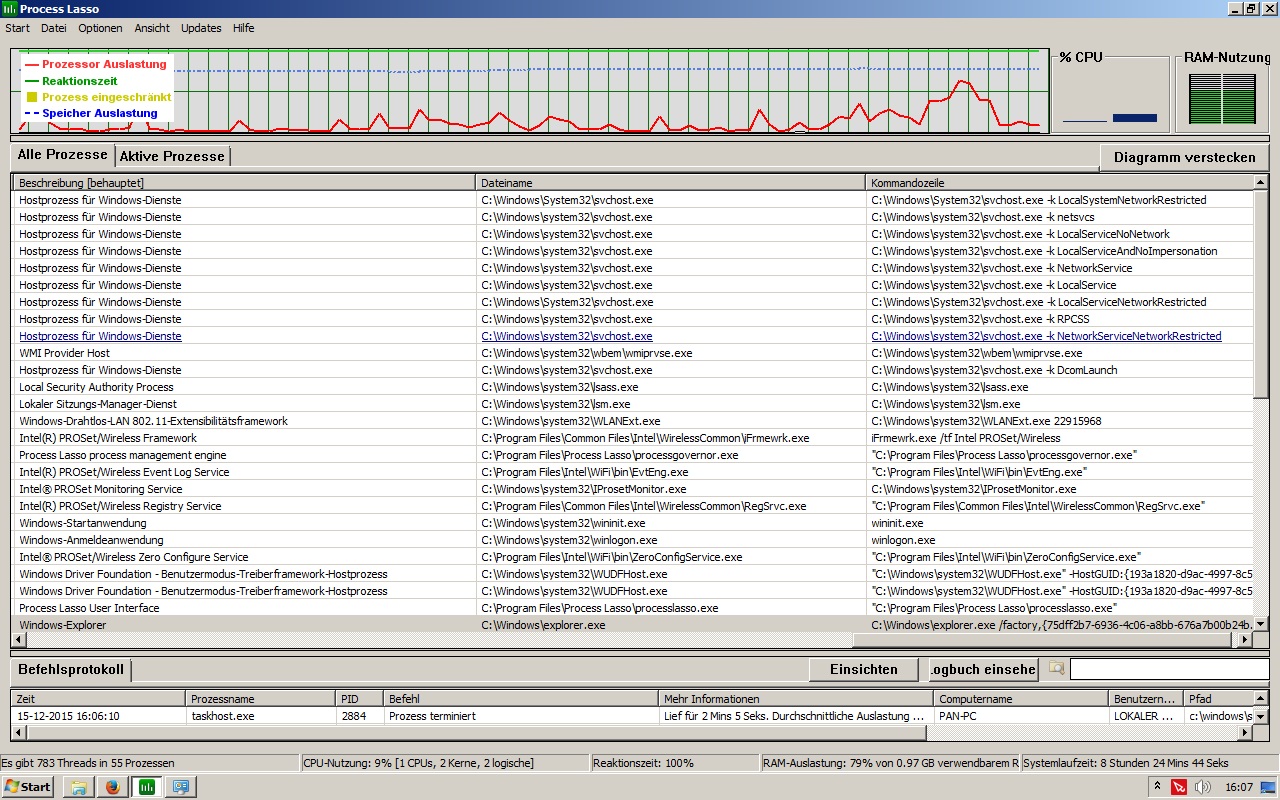Select Process Lasso taskbar button

coord(147,786)
